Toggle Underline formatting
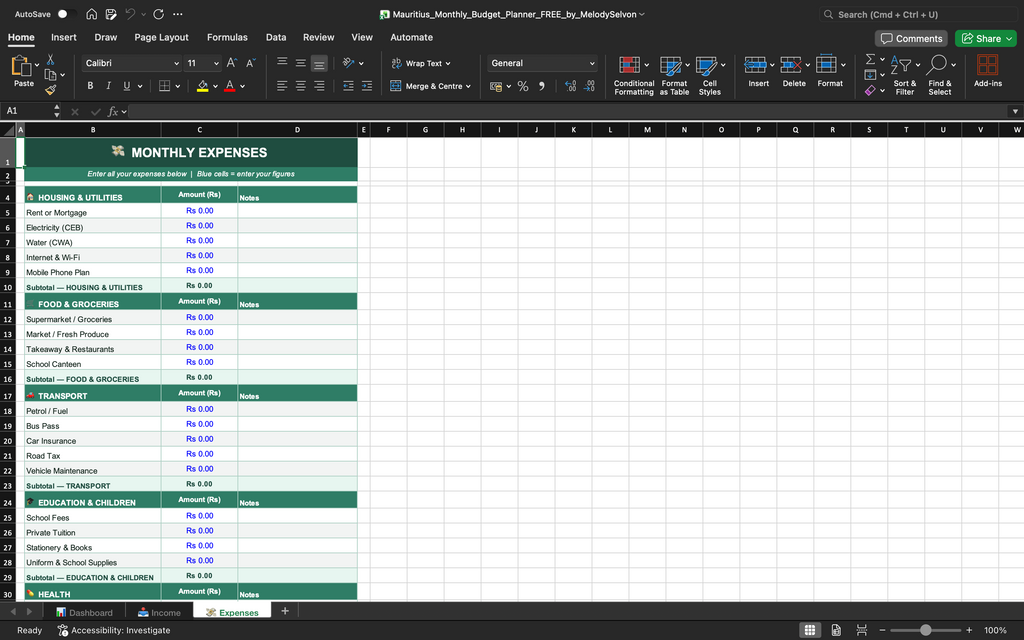This screenshot has height=640, width=1024. click(127, 86)
